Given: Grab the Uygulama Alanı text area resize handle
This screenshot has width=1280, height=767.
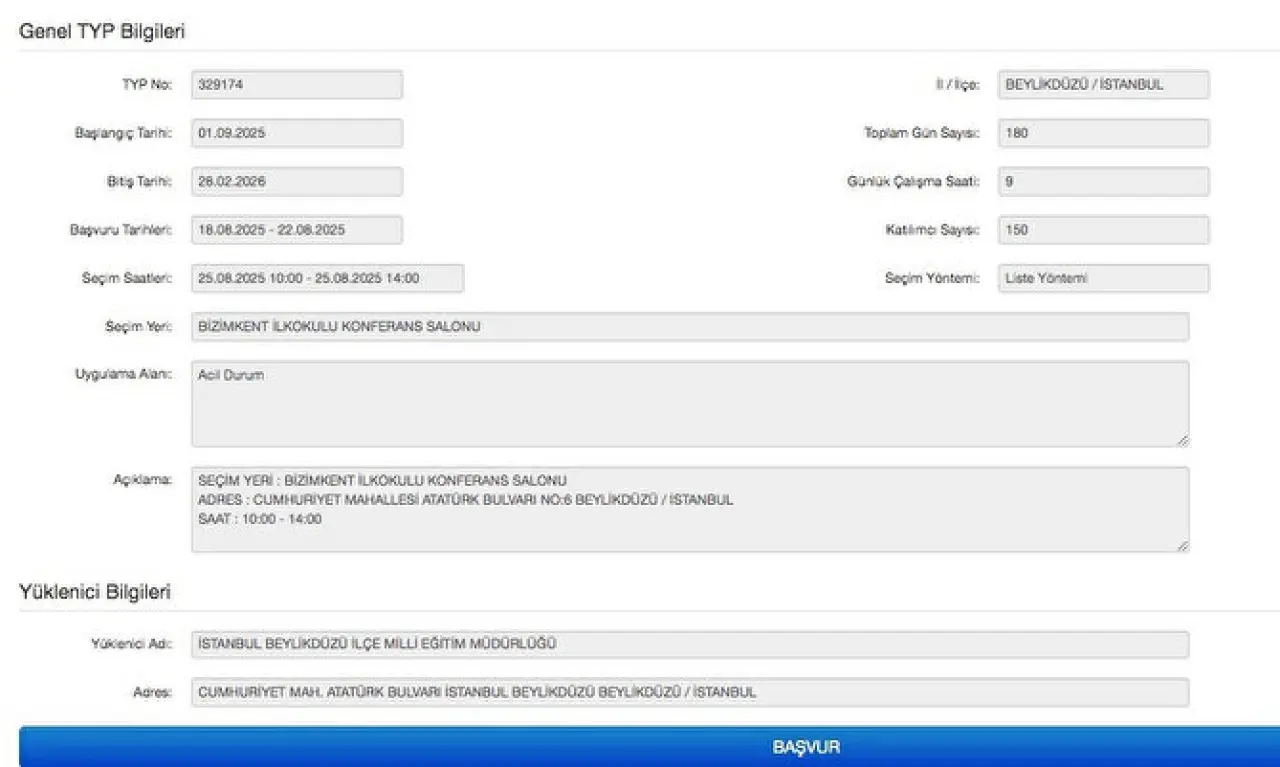Looking at the screenshot, I should (x=1183, y=440).
